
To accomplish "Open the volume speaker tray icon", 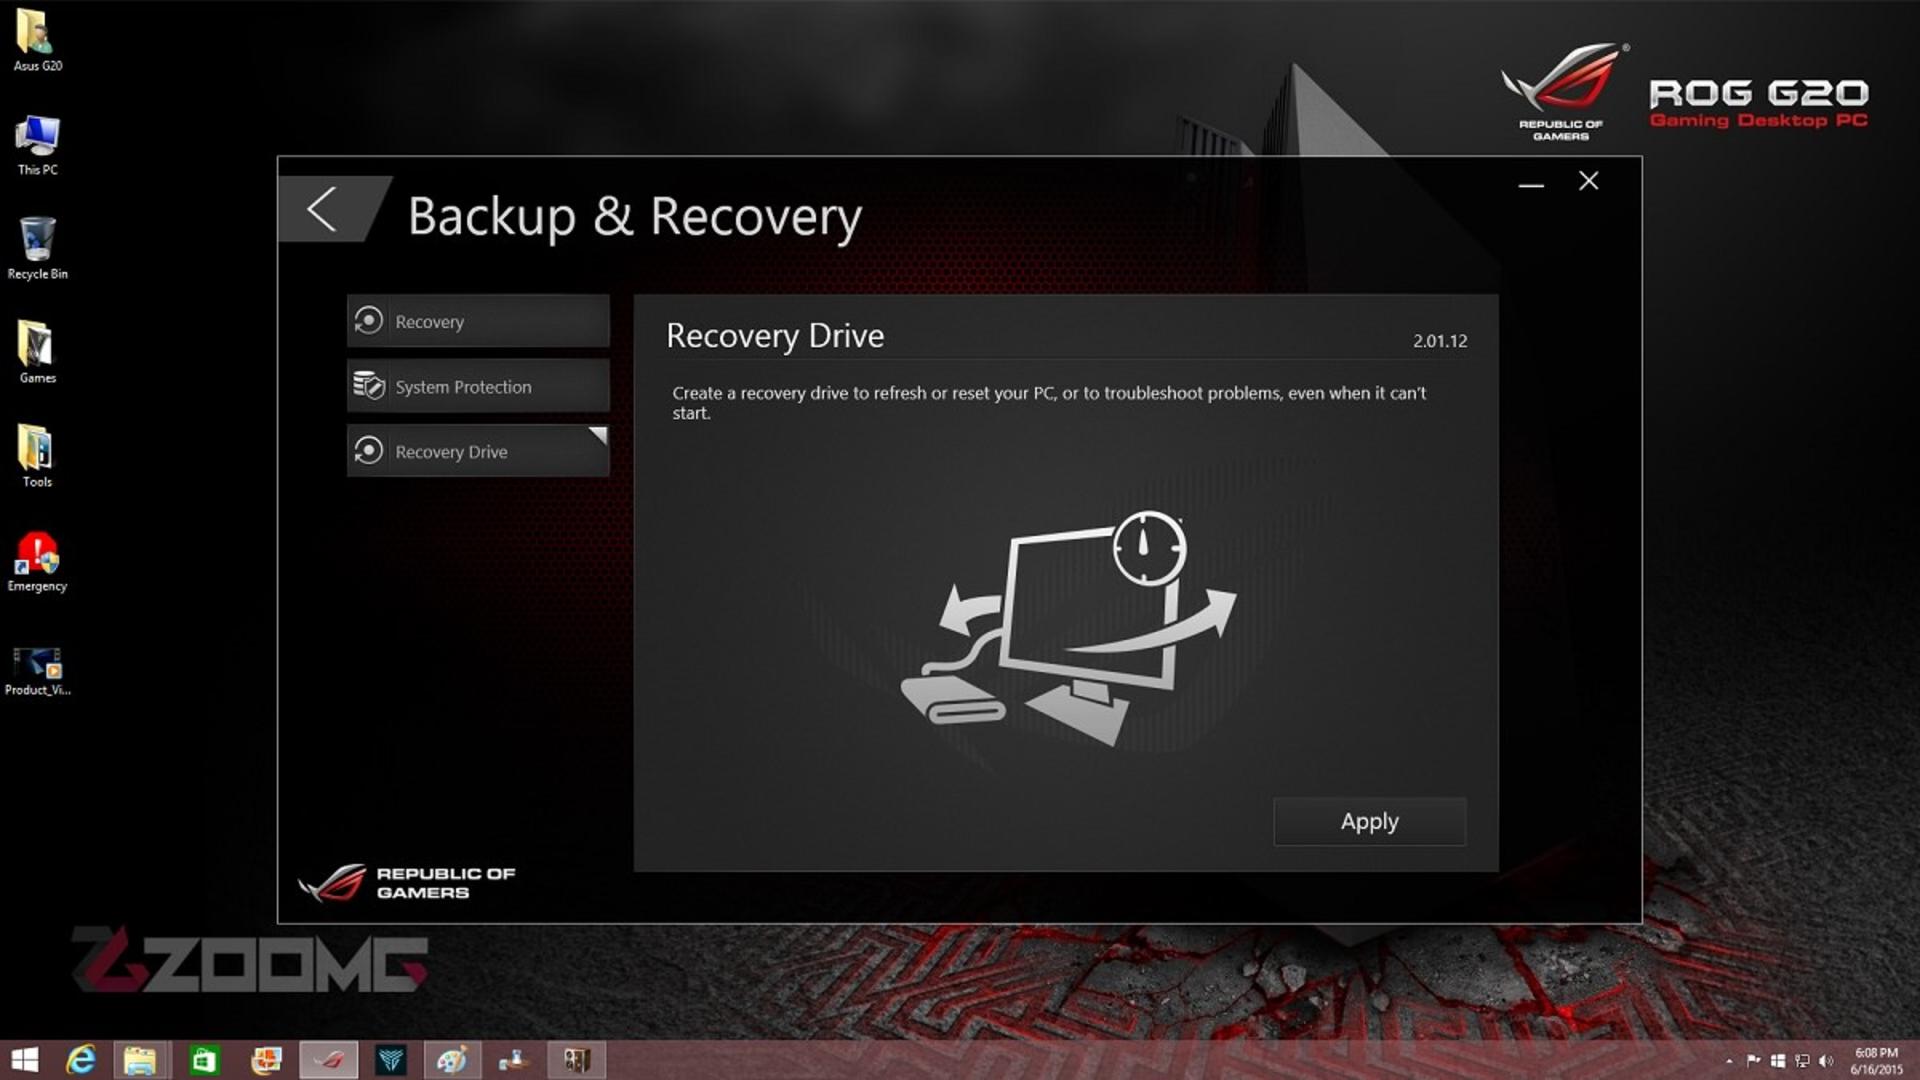I will point(1826,1061).
